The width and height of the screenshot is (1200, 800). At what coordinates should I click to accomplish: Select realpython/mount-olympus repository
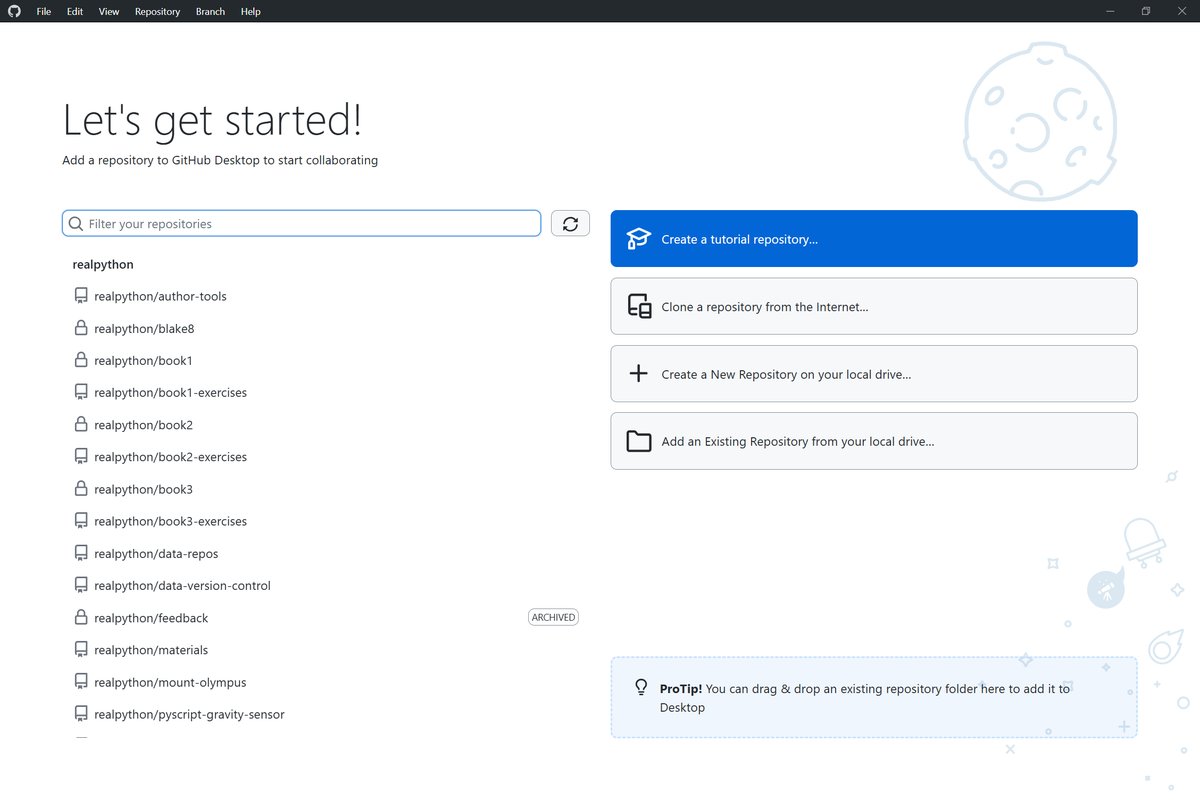click(326, 682)
